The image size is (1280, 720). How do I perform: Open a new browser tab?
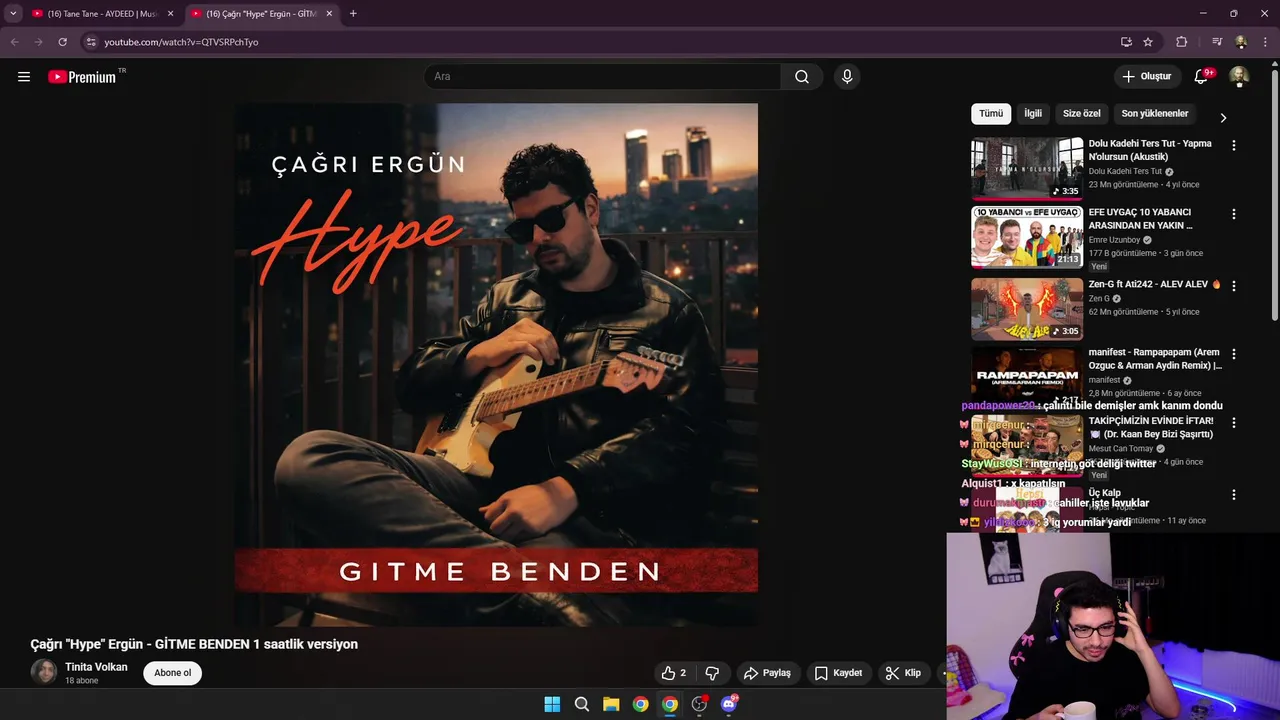click(x=353, y=14)
